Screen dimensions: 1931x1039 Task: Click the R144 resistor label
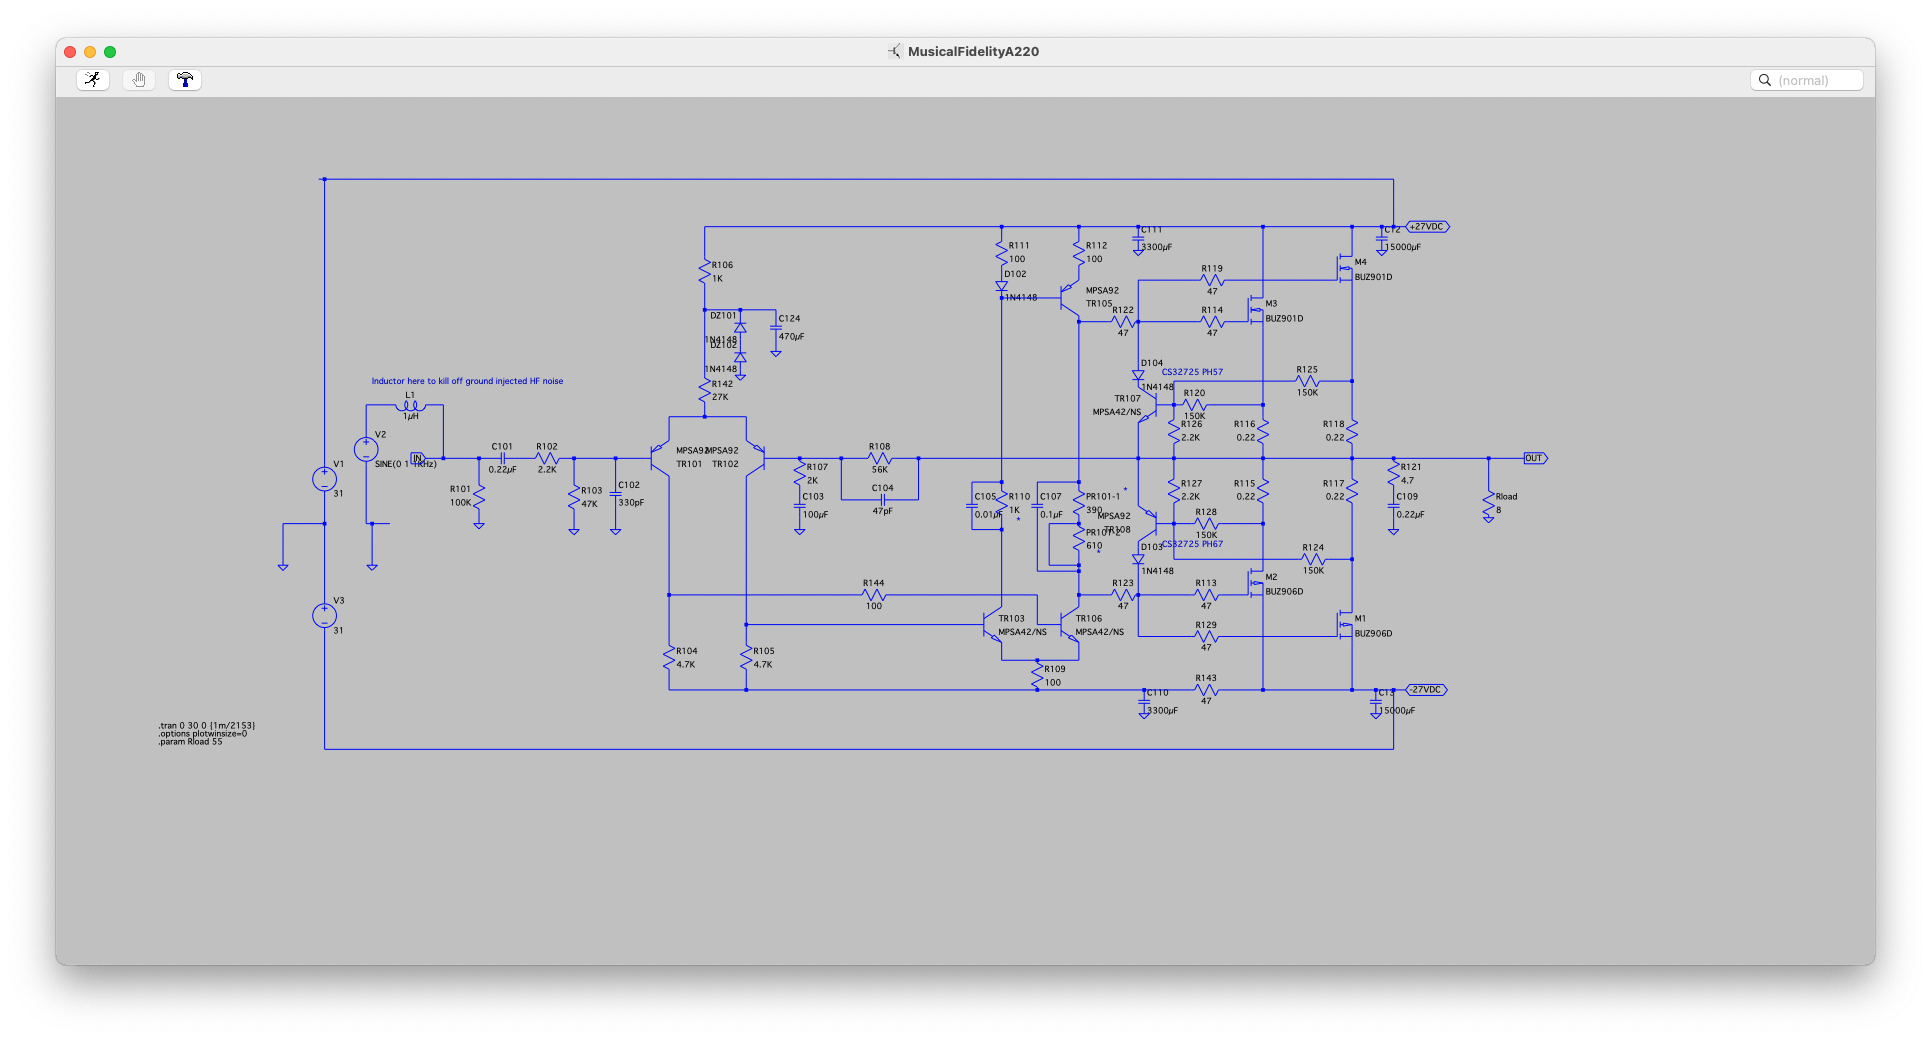coord(874,583)
